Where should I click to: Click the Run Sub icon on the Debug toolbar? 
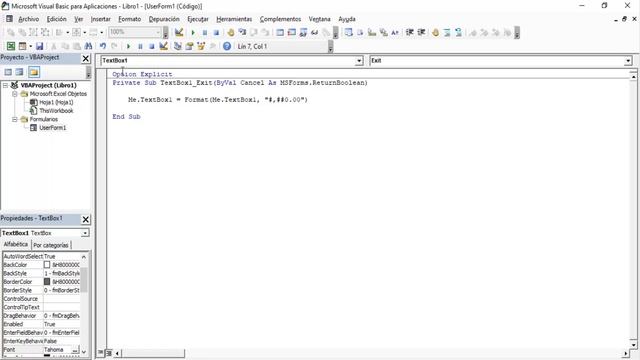pyautogui.click(x=193, y=32)
